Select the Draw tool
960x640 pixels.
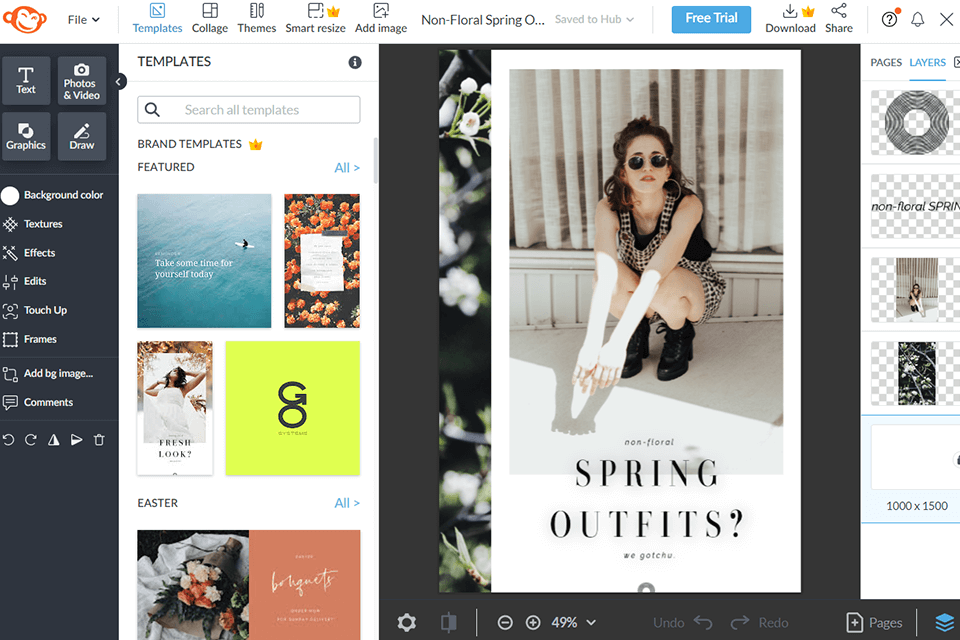(x=81, y=136)
